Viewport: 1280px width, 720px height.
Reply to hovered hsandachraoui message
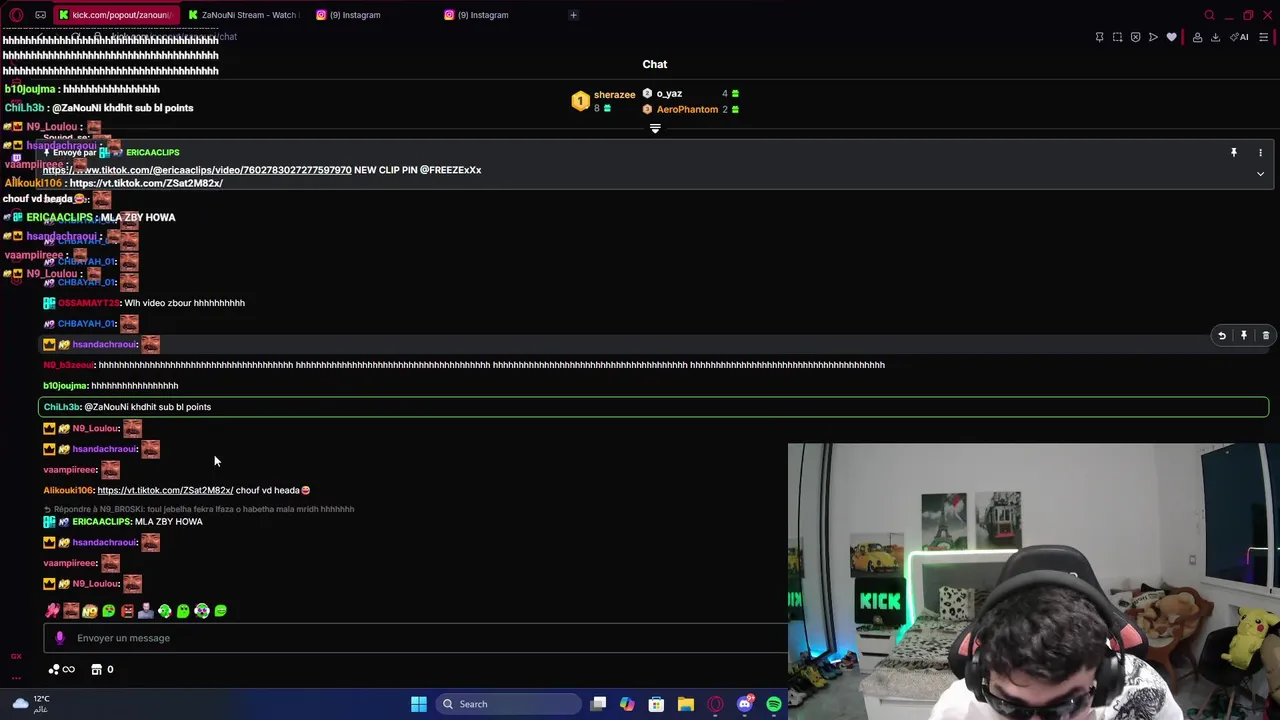1222,336
